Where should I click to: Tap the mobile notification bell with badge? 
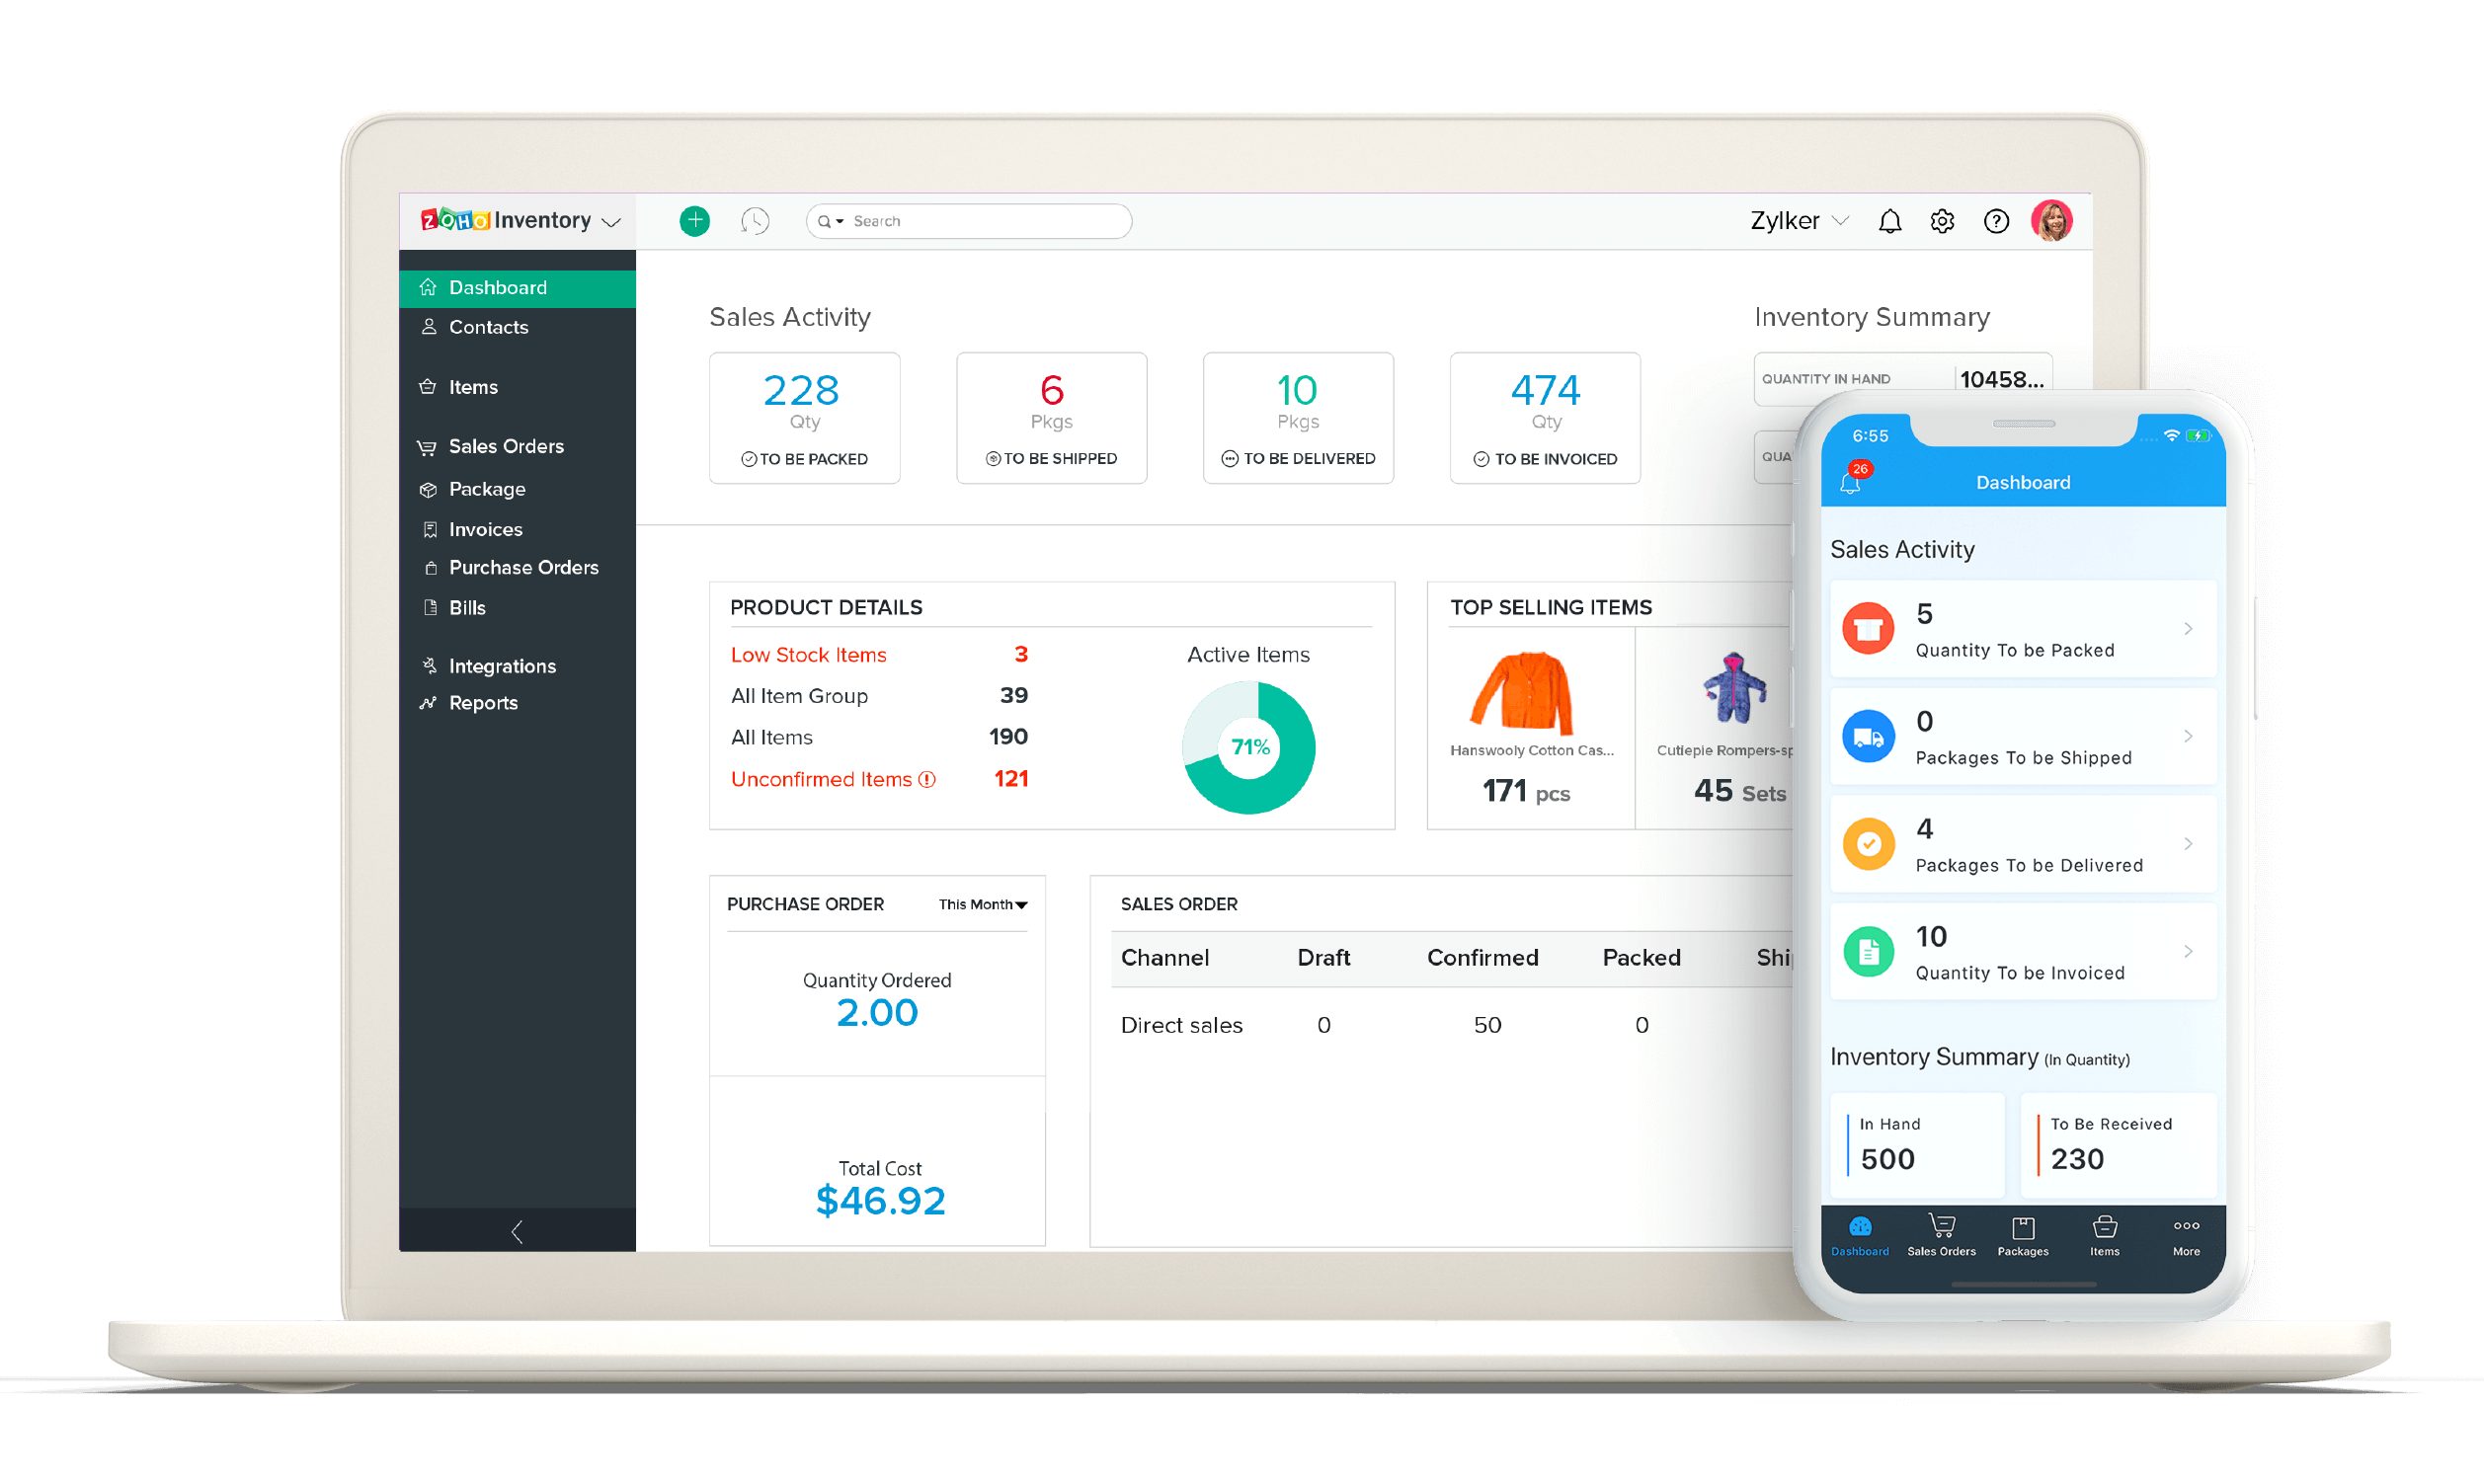pyautogui.click(x=1851, y=481)
